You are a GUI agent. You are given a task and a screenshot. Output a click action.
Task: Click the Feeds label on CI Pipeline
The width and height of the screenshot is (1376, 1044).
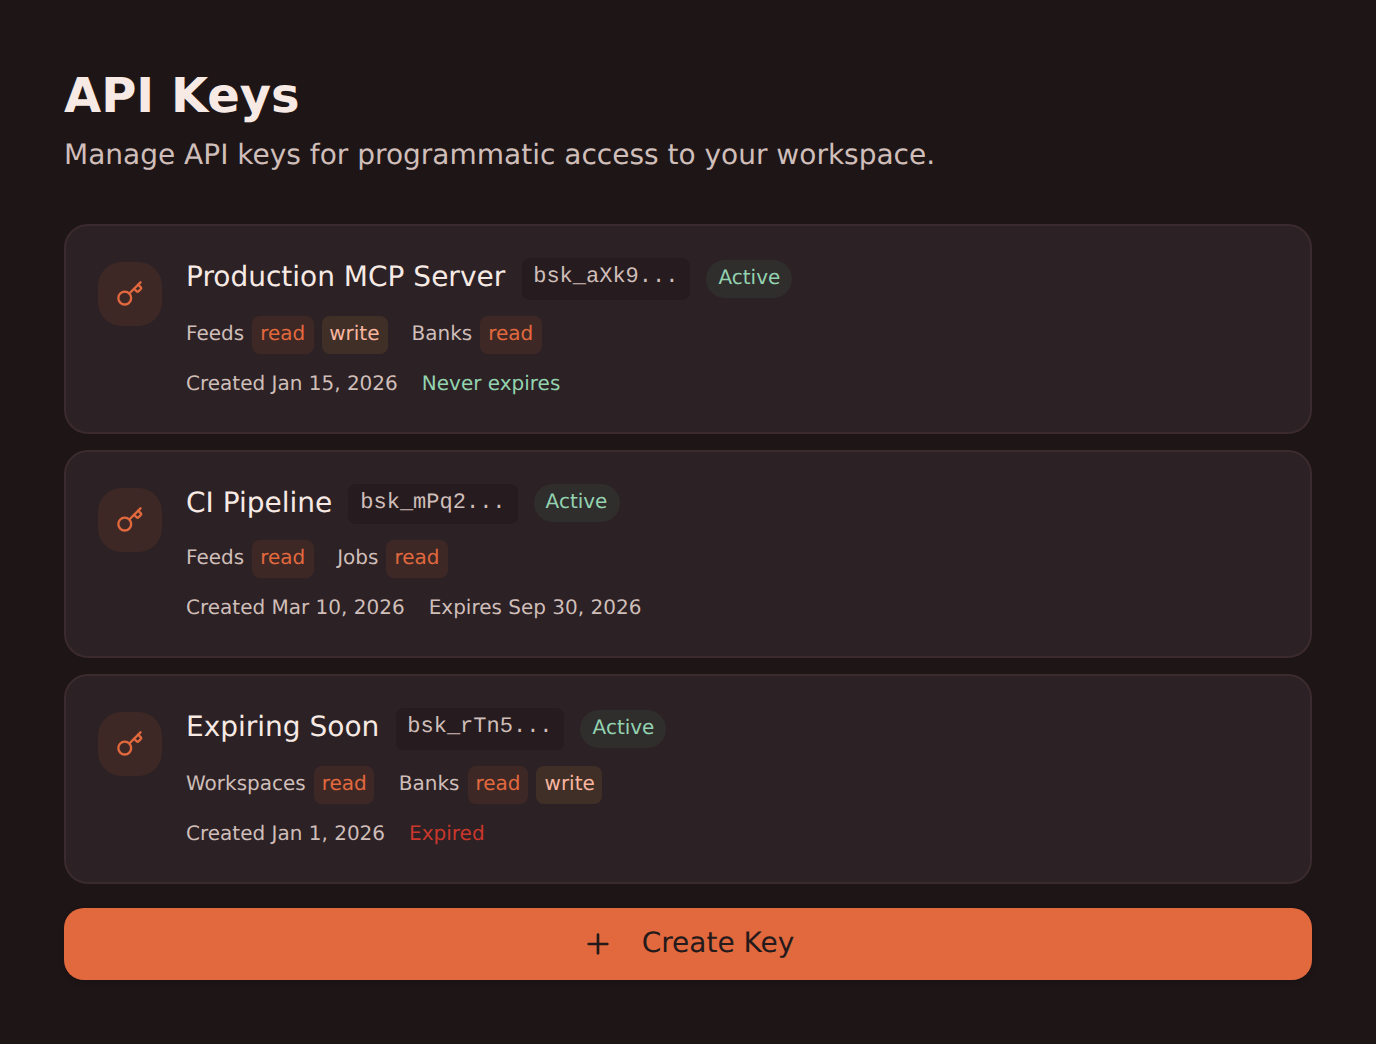coord(215,558)
